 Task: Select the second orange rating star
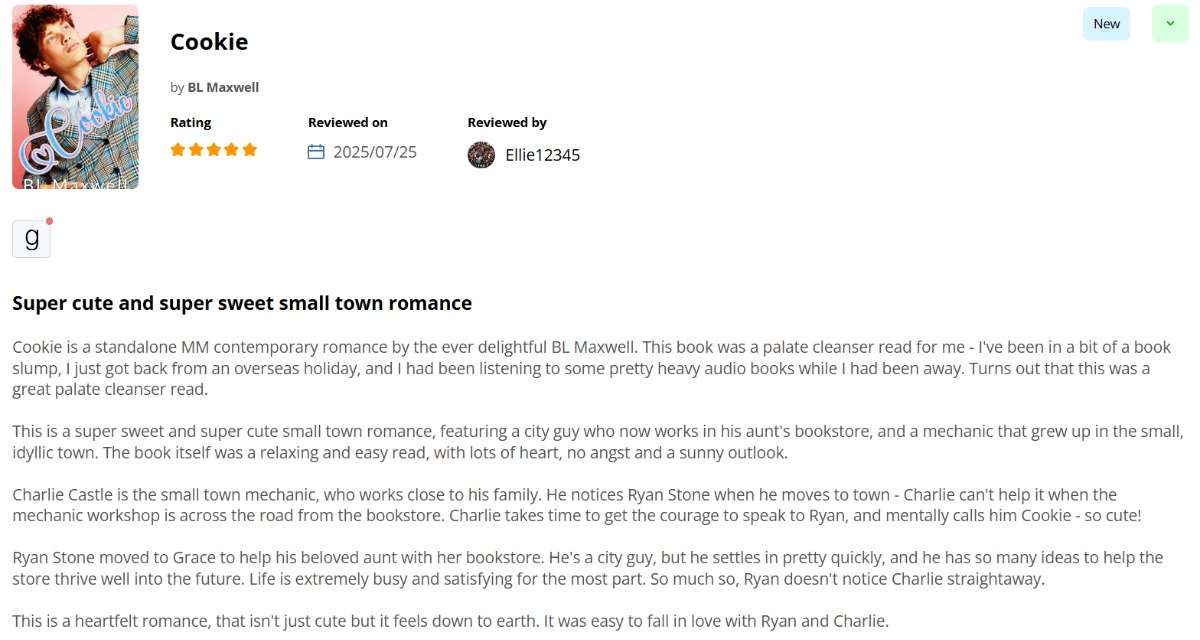[196, 150]
